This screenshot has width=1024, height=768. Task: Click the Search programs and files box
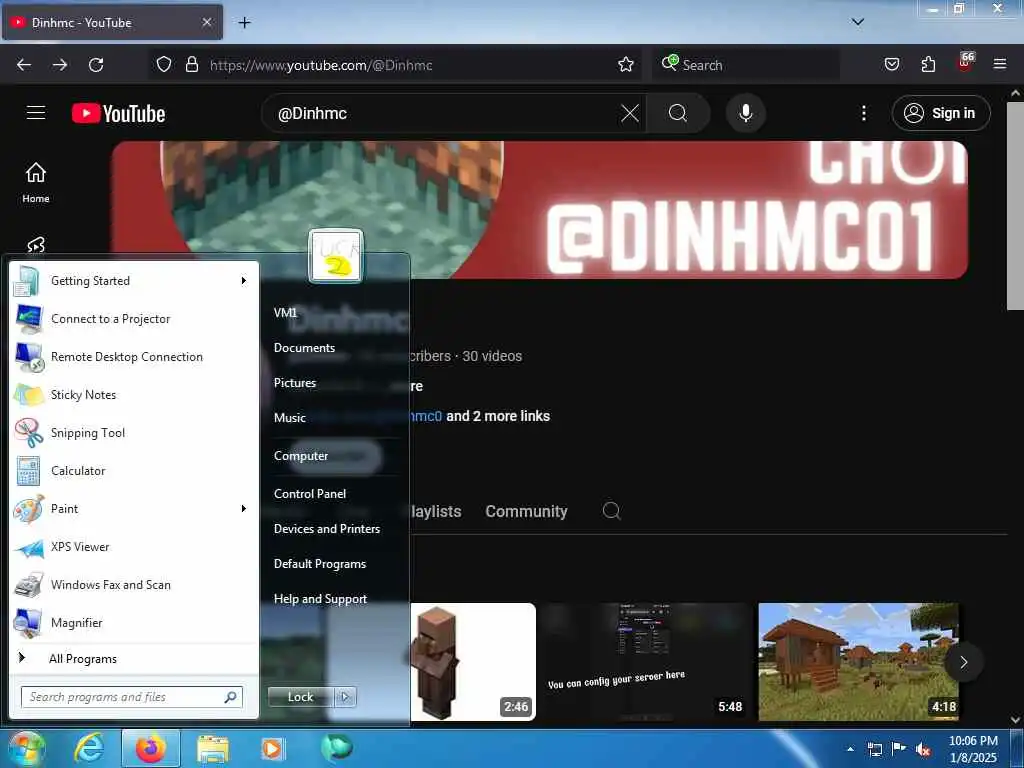point(132,697)
